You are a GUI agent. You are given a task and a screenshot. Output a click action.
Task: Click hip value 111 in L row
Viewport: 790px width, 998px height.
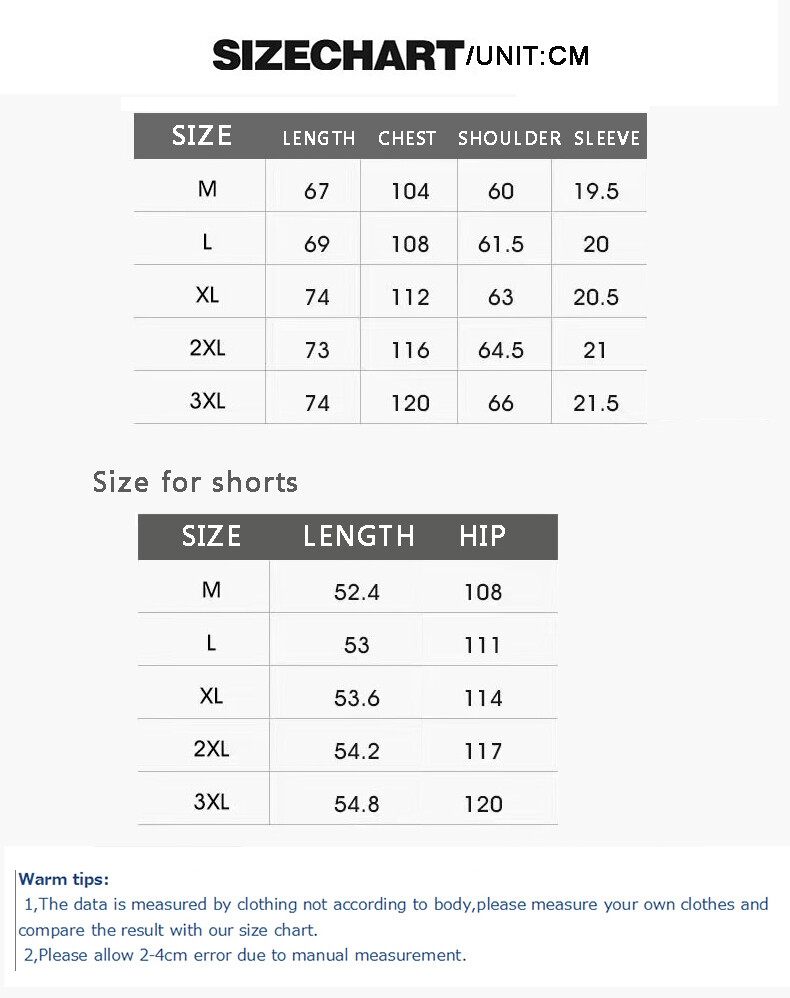pyautogui.click(x=483, y=645)
